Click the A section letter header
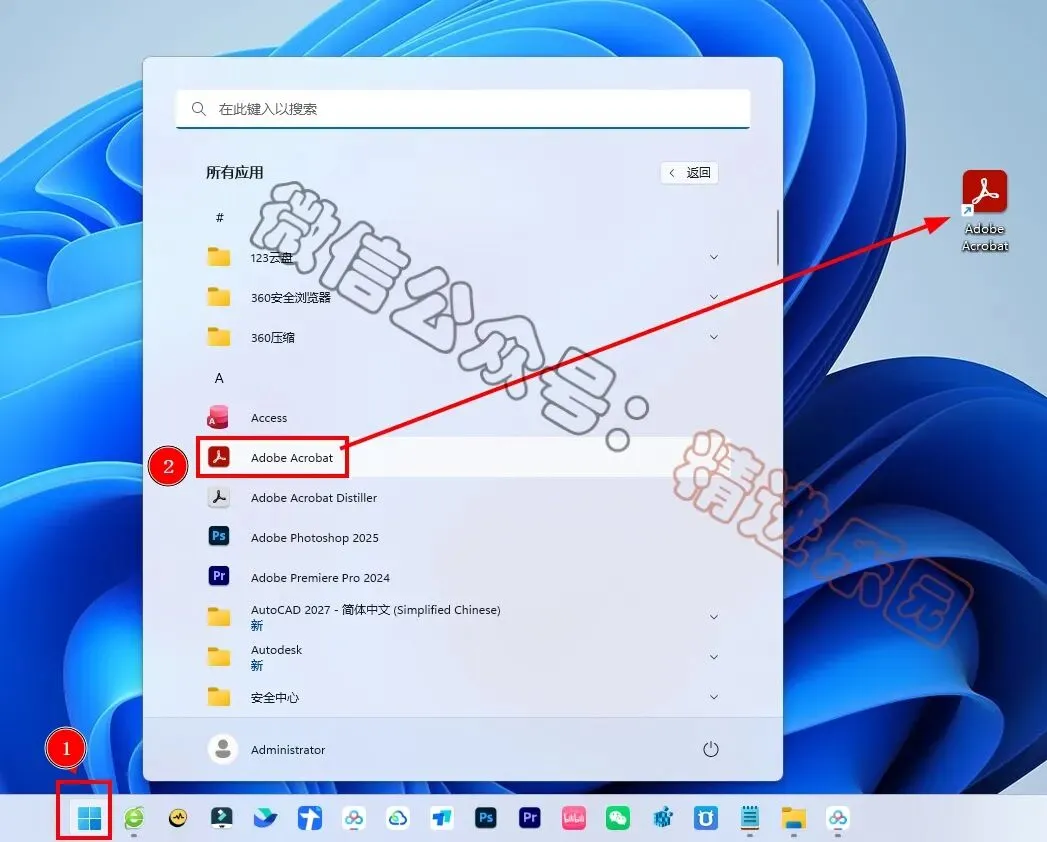This screenshot has height=842, width=1047. pyautogui.click(x=219, y=378)
